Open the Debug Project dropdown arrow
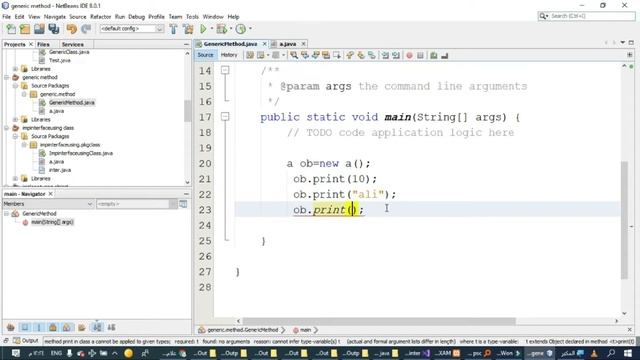This screenshot has width=640, height=360. click(x=231, y=29)
